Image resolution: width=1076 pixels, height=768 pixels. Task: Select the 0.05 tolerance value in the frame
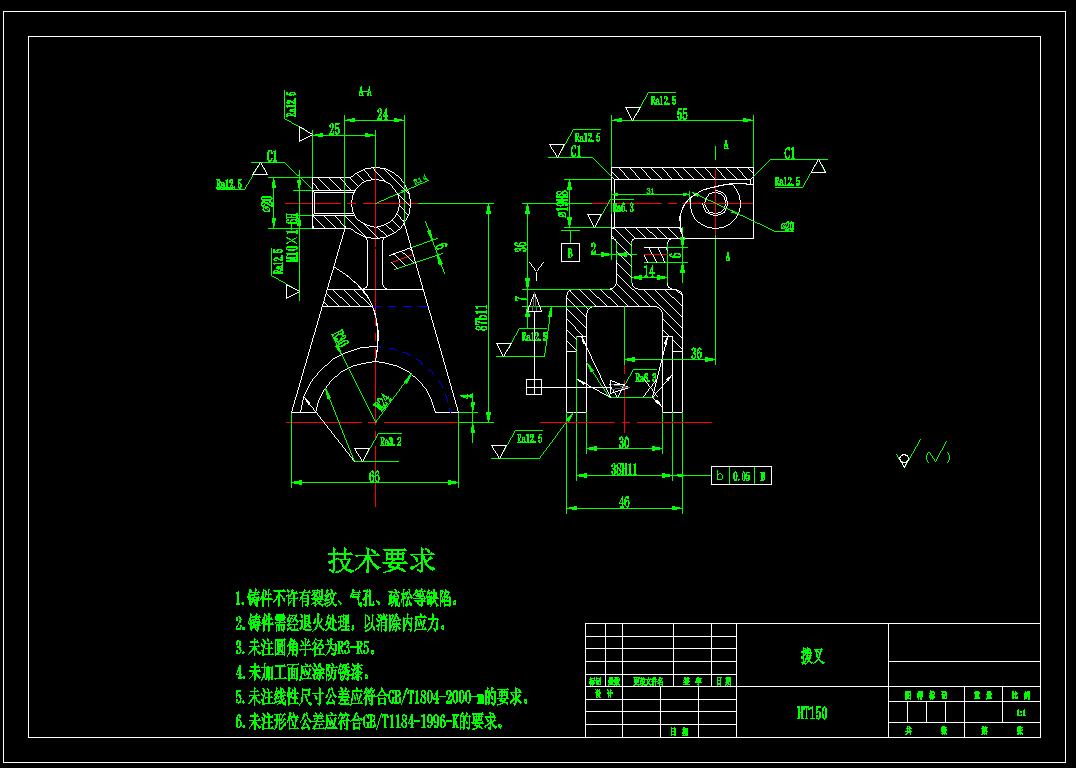(741, 476)
